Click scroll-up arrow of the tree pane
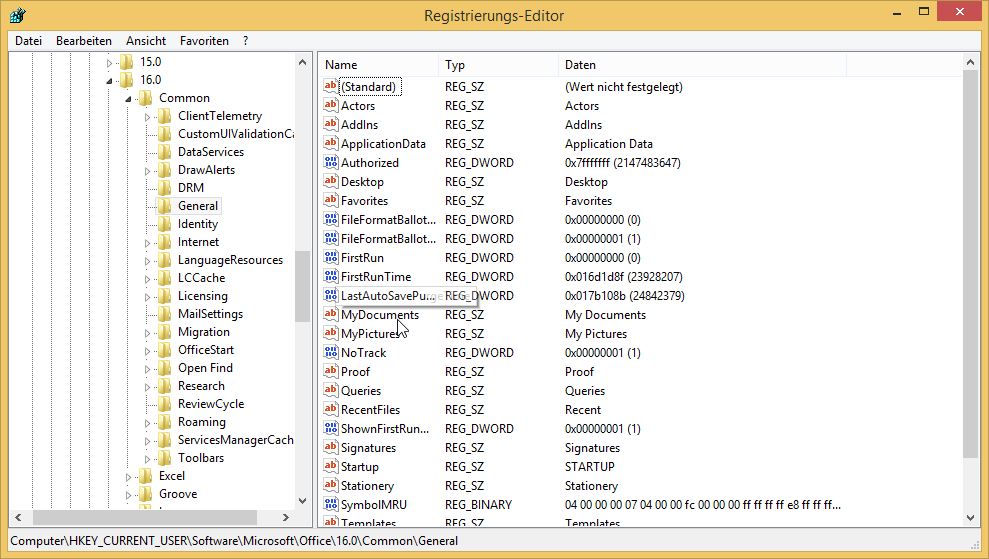This screenshot has width=989, height=559. click(x=302, y=62)
